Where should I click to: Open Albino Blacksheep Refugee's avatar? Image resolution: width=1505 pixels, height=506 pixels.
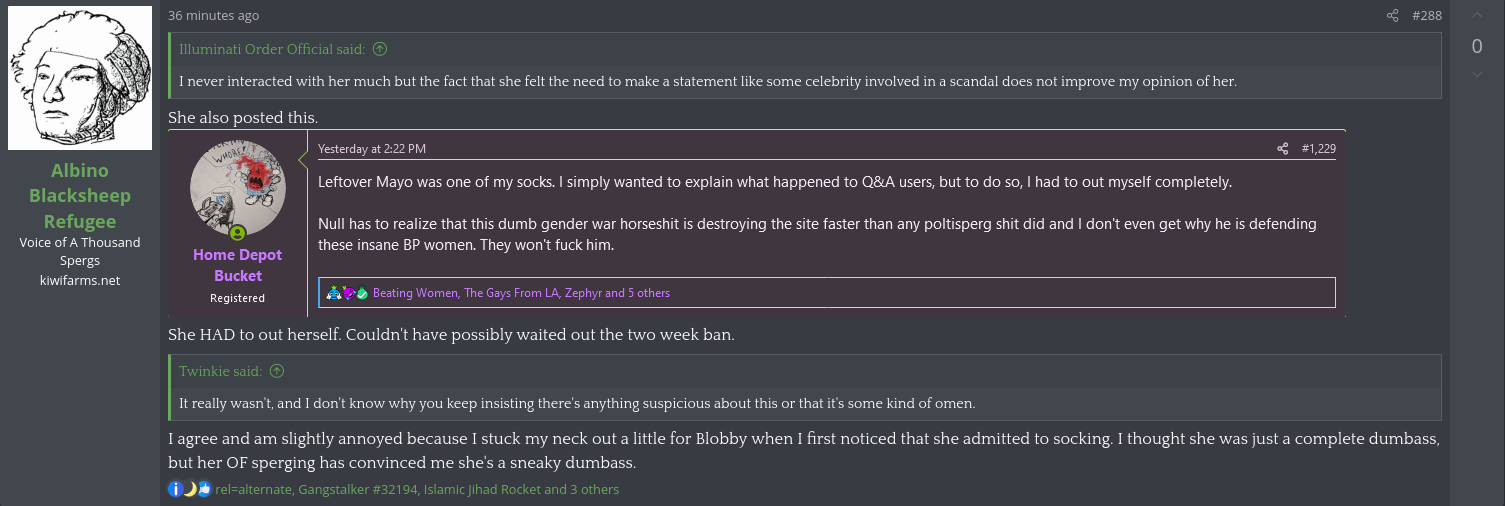coord(80,78)
